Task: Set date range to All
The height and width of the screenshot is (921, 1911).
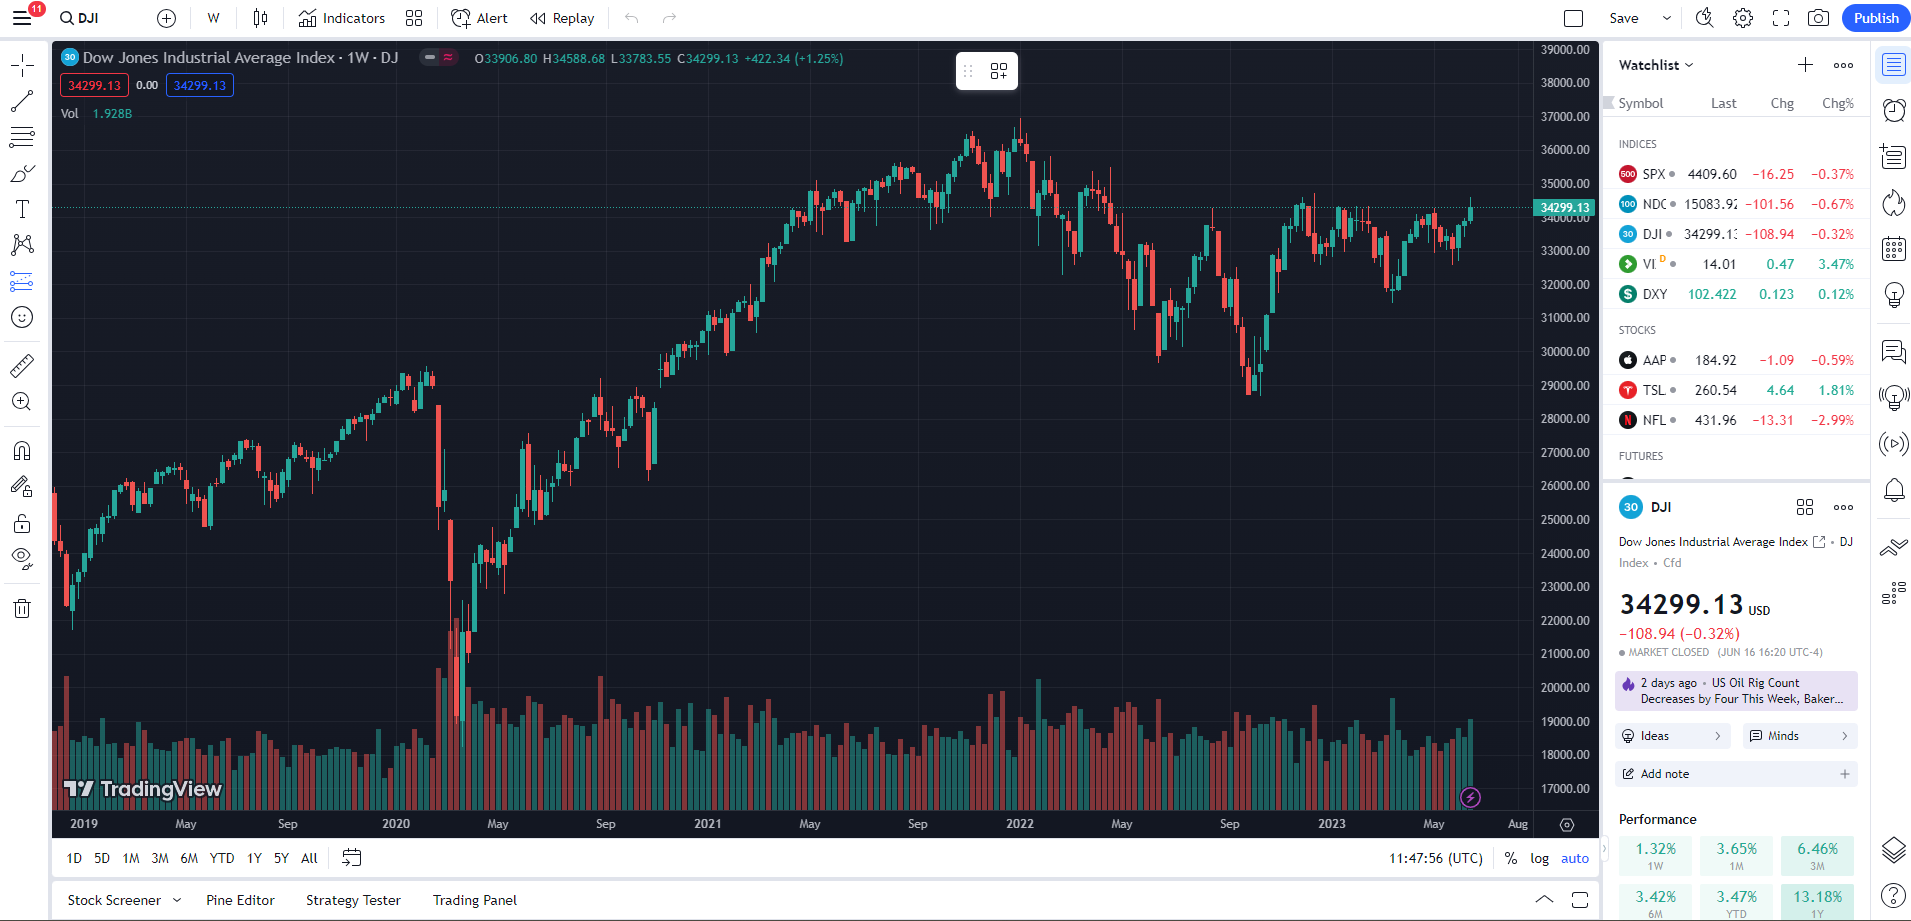Action: pos(309,858)
